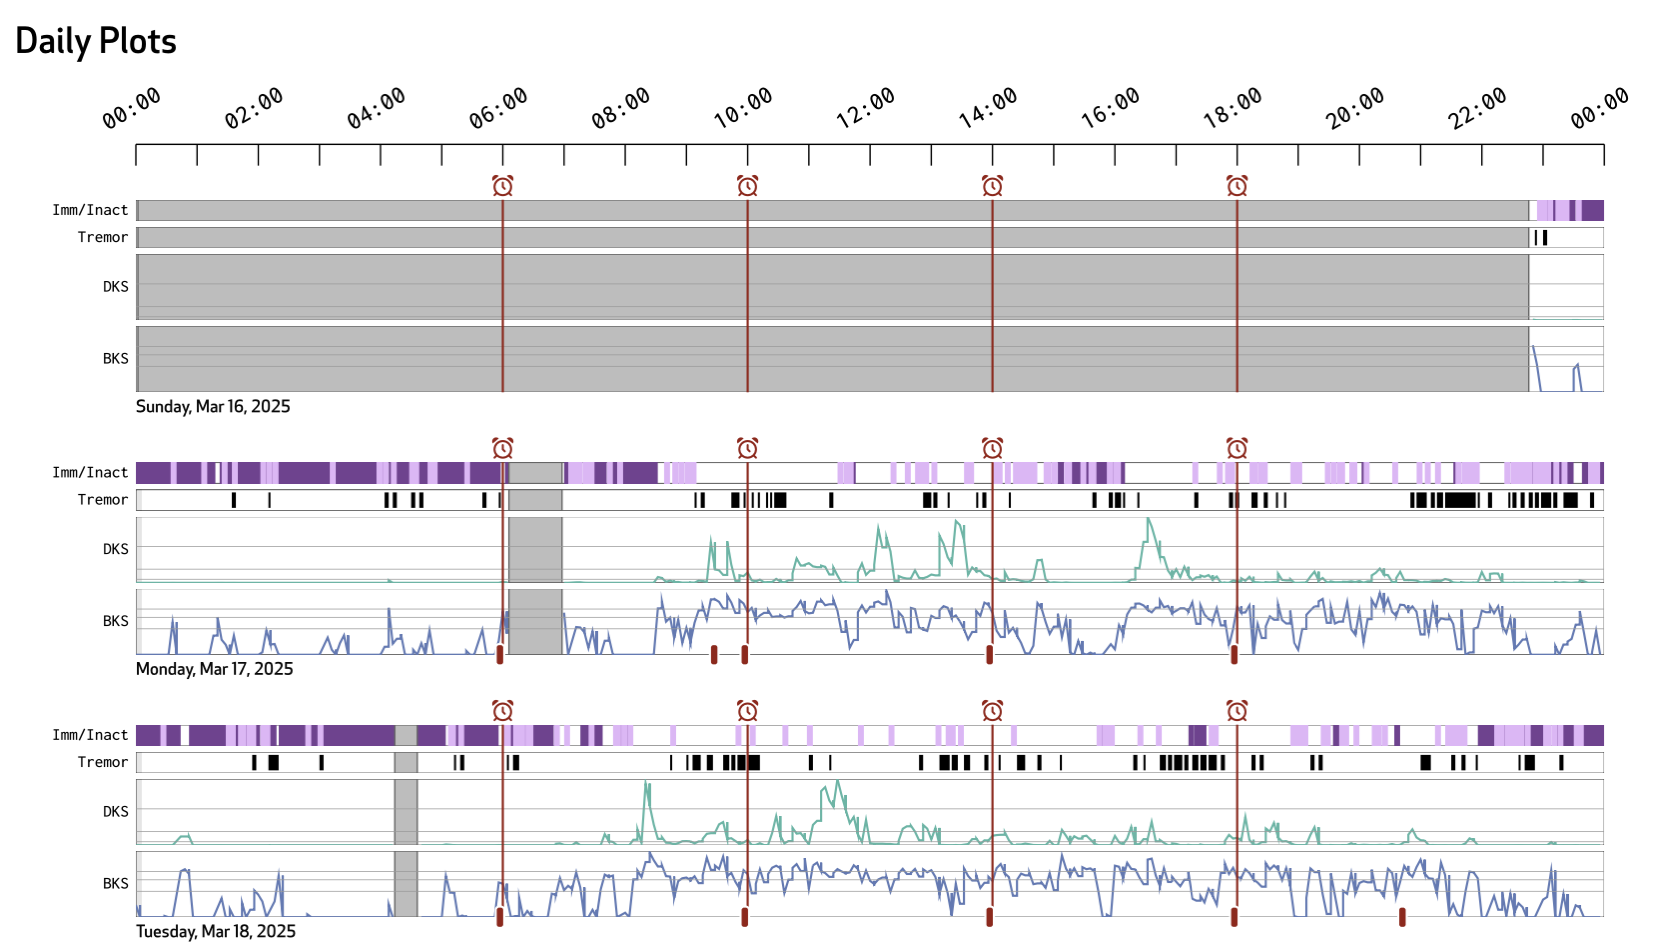Screen dimensions: 1658x950
Task: Click the 06:00 alarm clock icon on Sunday's plot
Action: (503, 186)
